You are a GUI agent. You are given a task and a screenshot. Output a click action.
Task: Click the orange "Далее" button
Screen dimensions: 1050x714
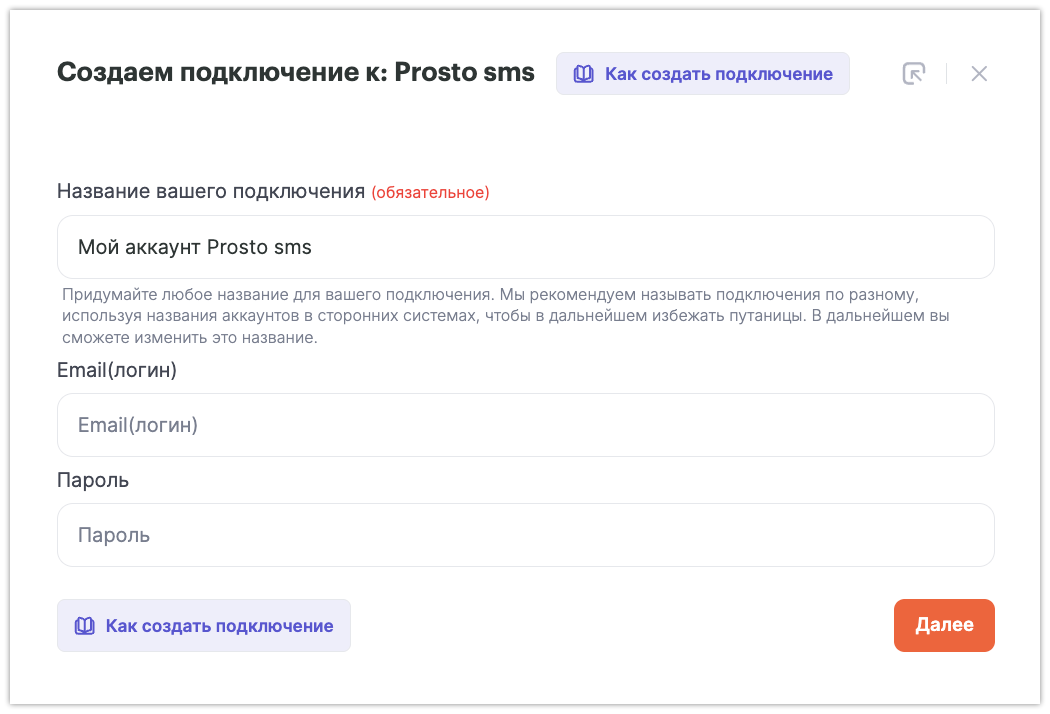coord(944,625)
